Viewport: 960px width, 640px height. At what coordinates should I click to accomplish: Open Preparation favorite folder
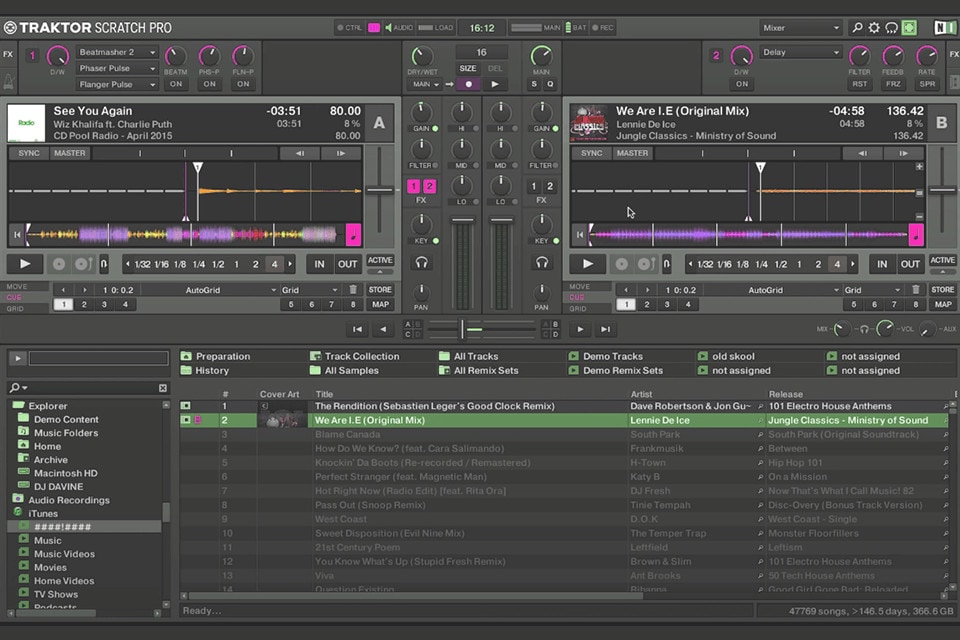[x=216, y=356]
